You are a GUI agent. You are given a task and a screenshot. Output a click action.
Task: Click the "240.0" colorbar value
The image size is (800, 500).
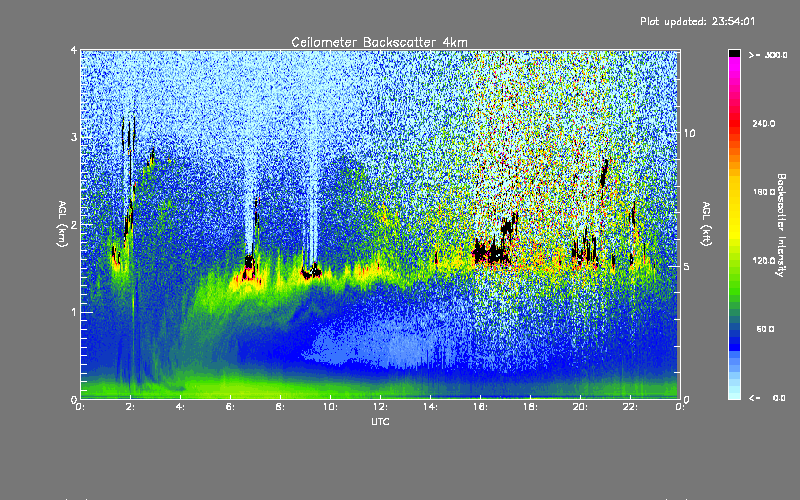(x=764, y=123)
